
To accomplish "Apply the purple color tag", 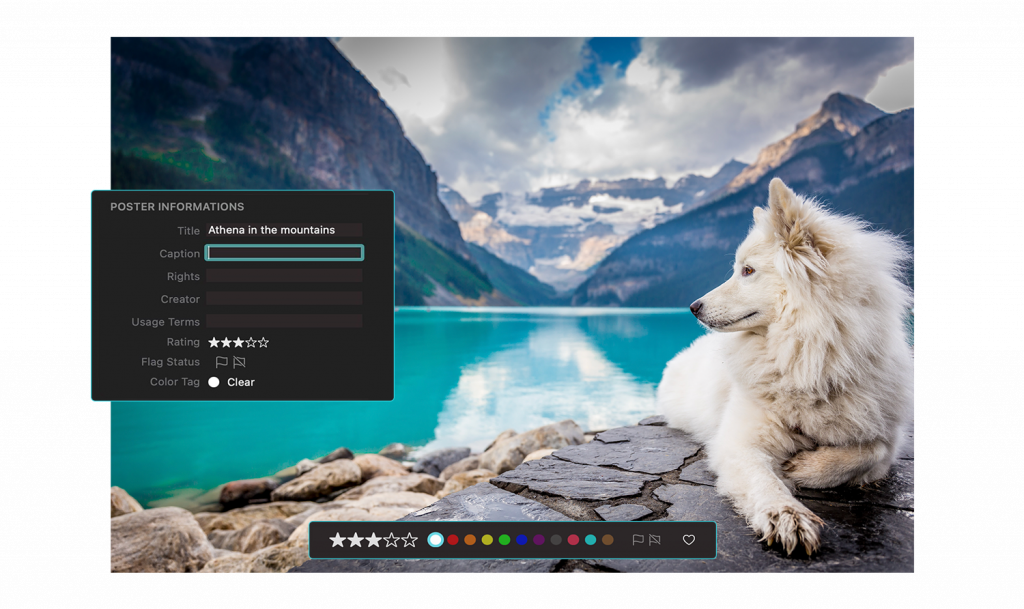I will (539, 540).
